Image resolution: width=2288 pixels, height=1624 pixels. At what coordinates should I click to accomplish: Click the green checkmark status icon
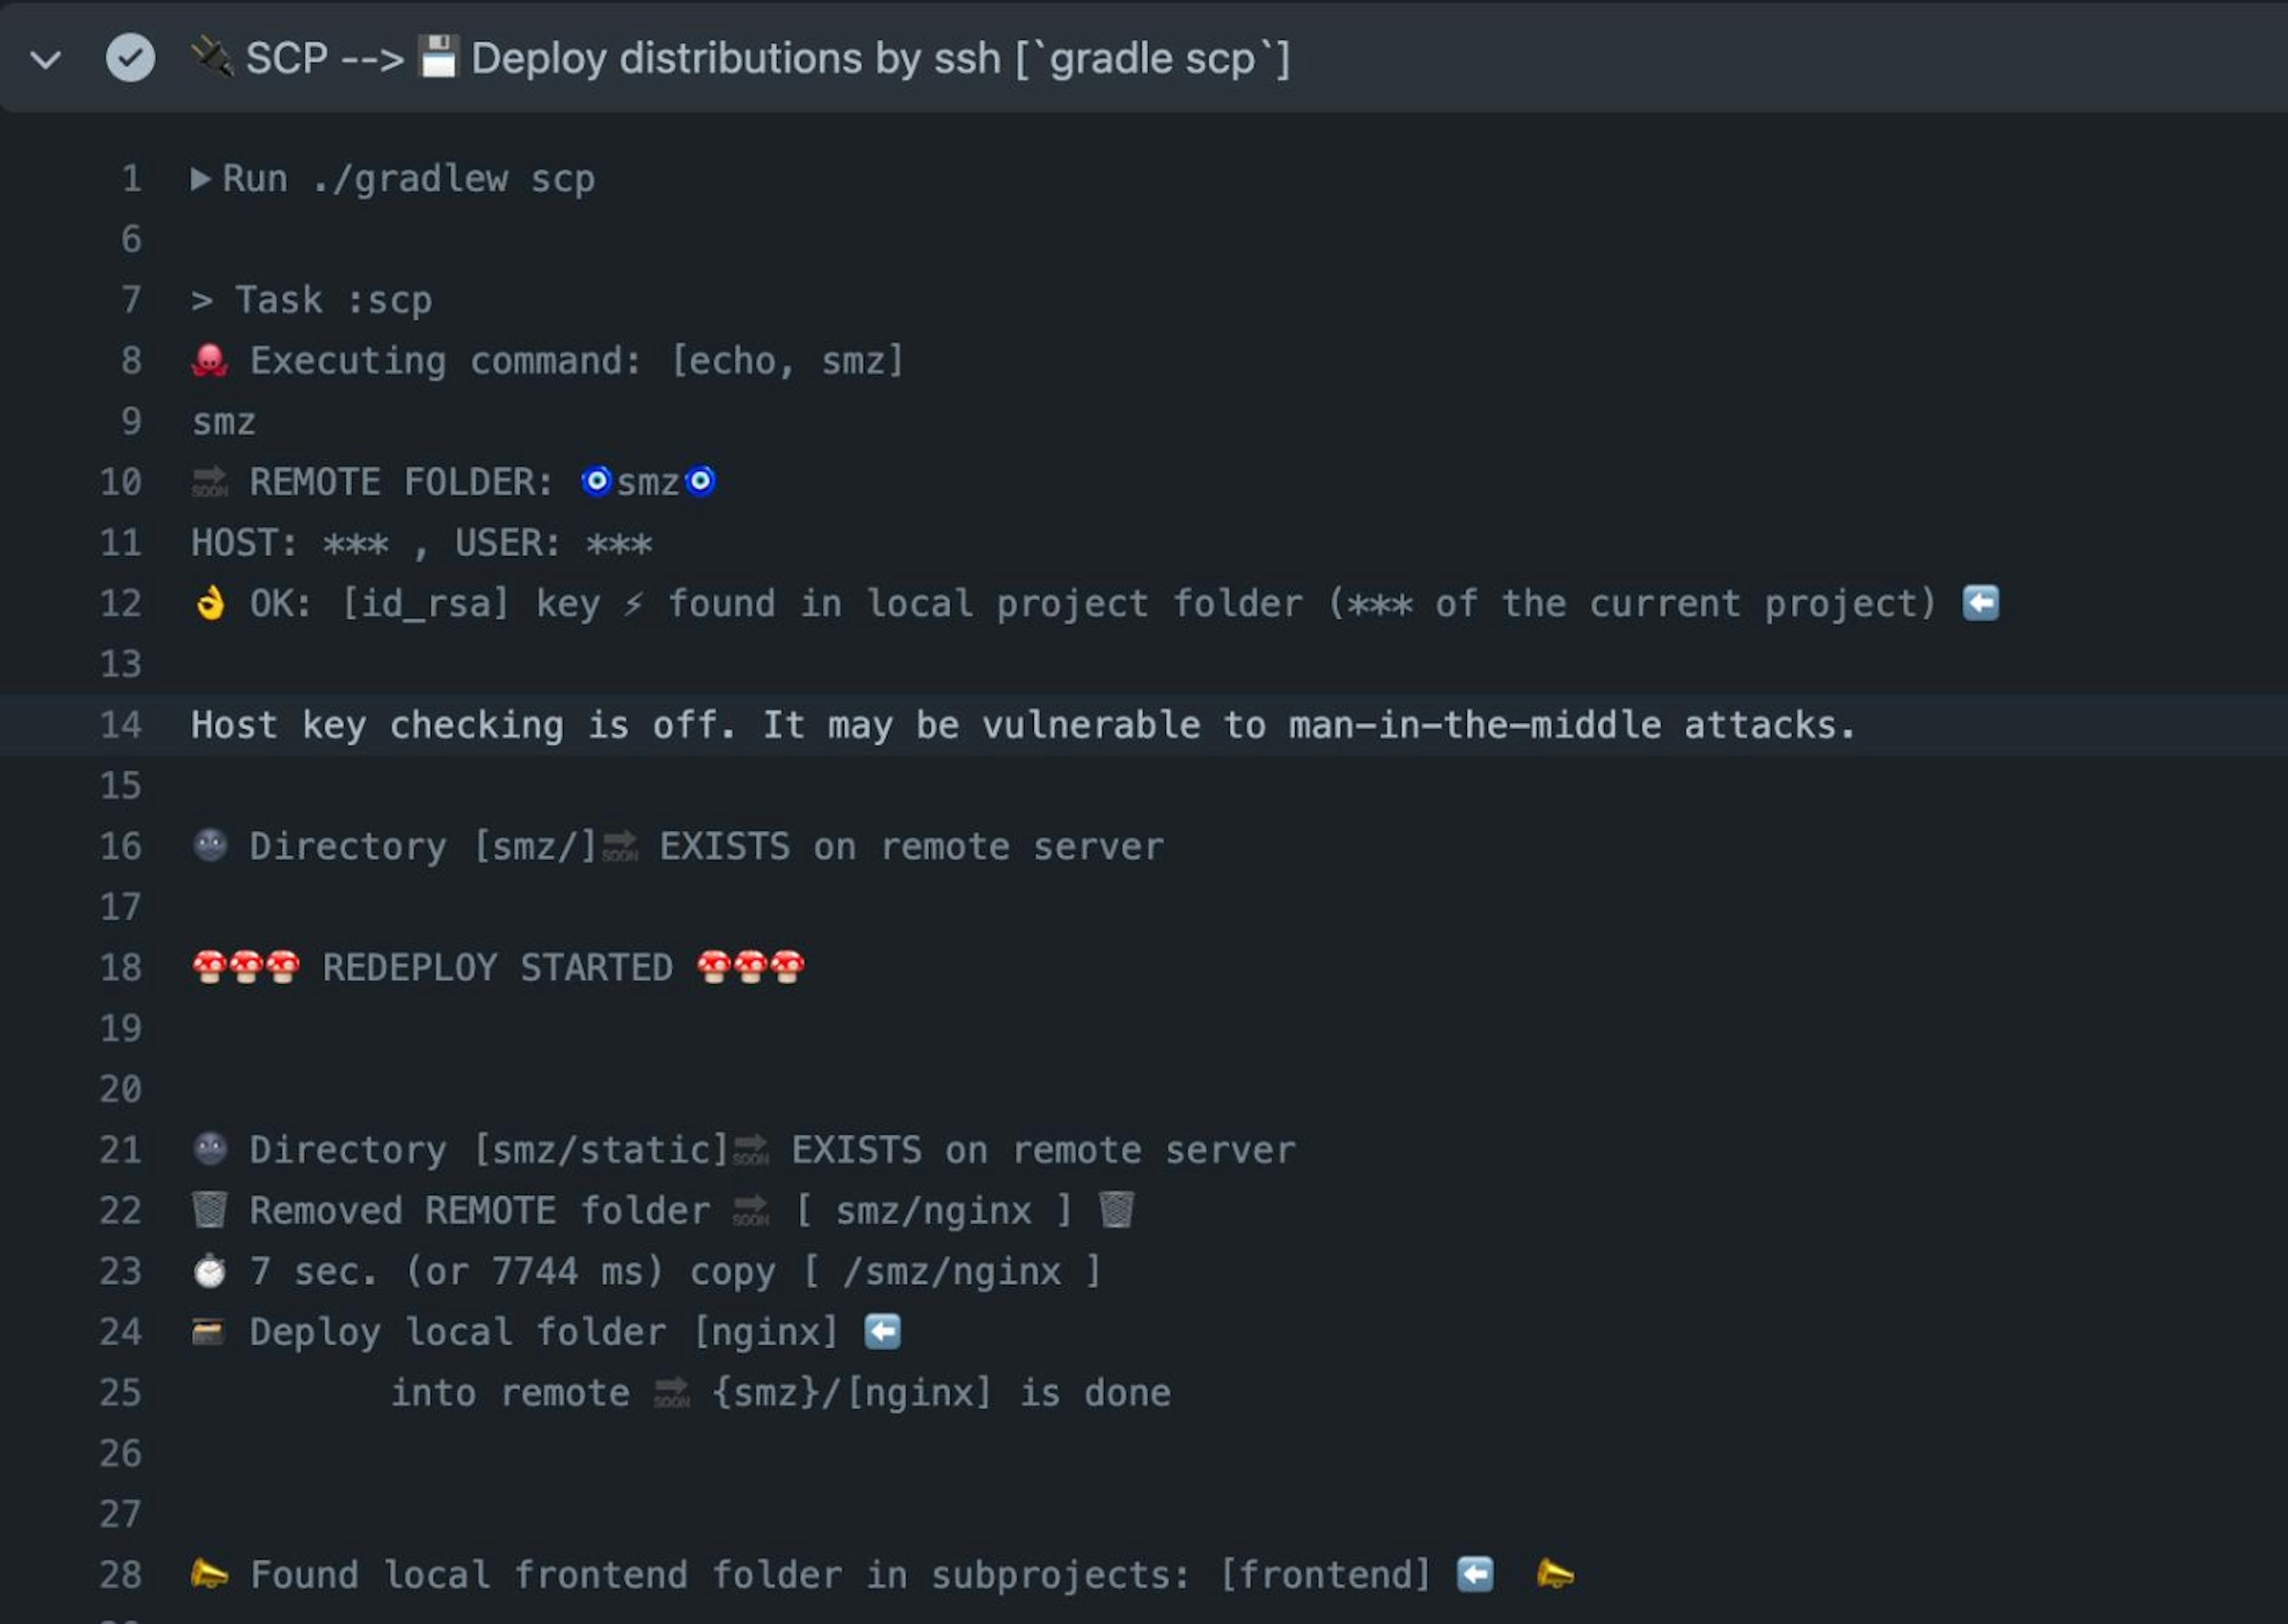point(130,58)
